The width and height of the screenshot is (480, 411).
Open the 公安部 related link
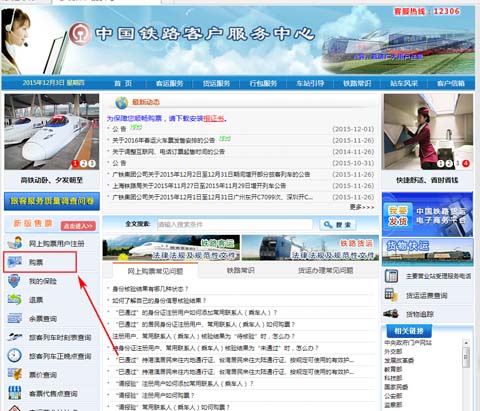[x=393, y=396]
